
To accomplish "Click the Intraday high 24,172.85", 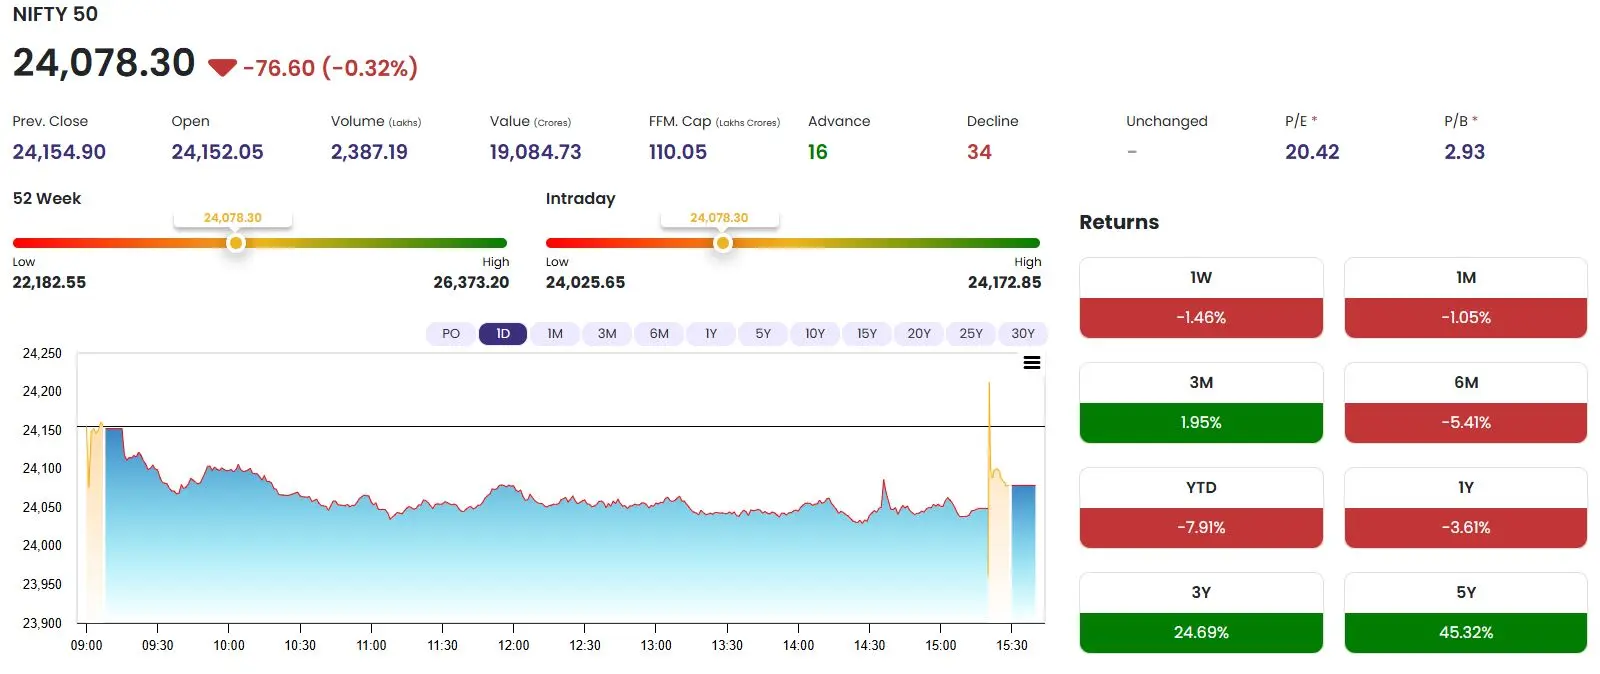I will tap(1004, 283).
